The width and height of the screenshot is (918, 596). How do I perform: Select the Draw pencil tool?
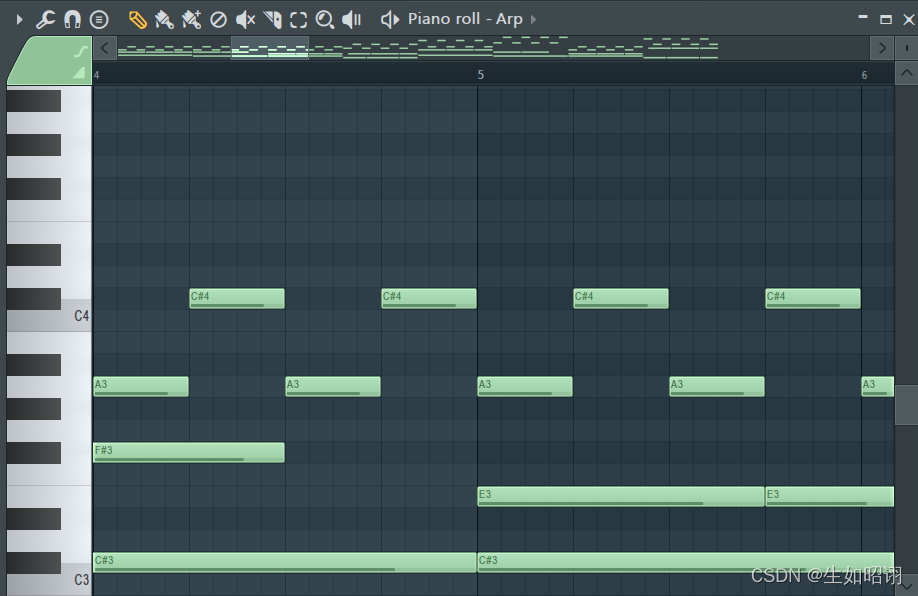[138, 19]
